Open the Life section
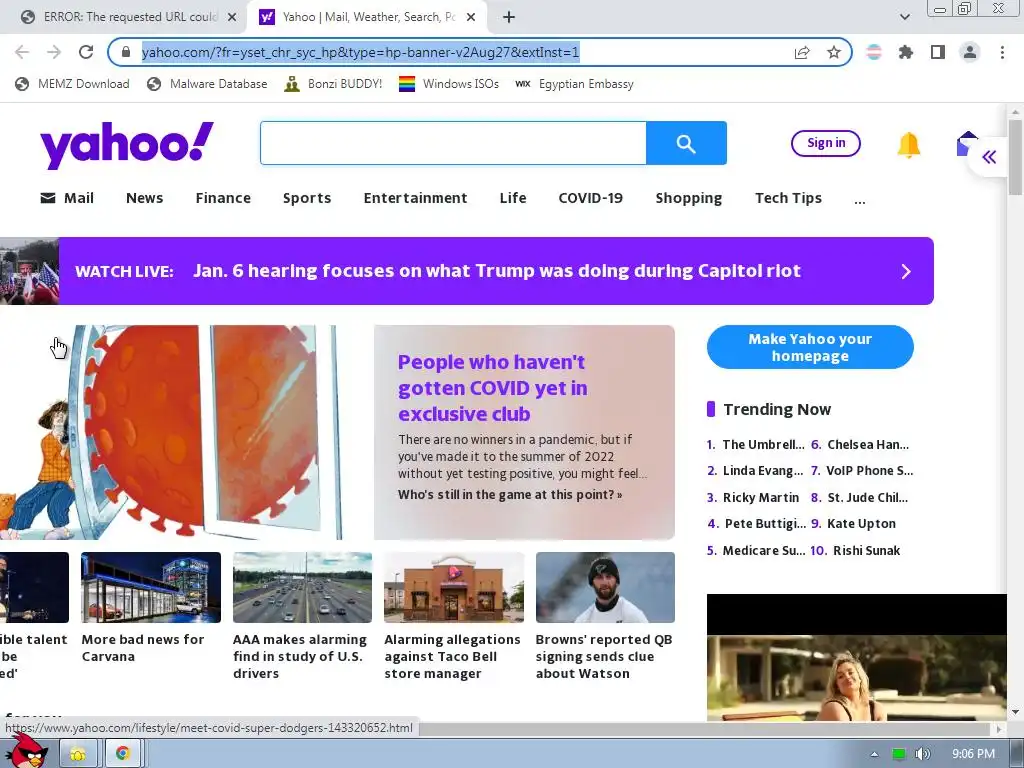The image size is (1024, 768). (x=513, y=198)
